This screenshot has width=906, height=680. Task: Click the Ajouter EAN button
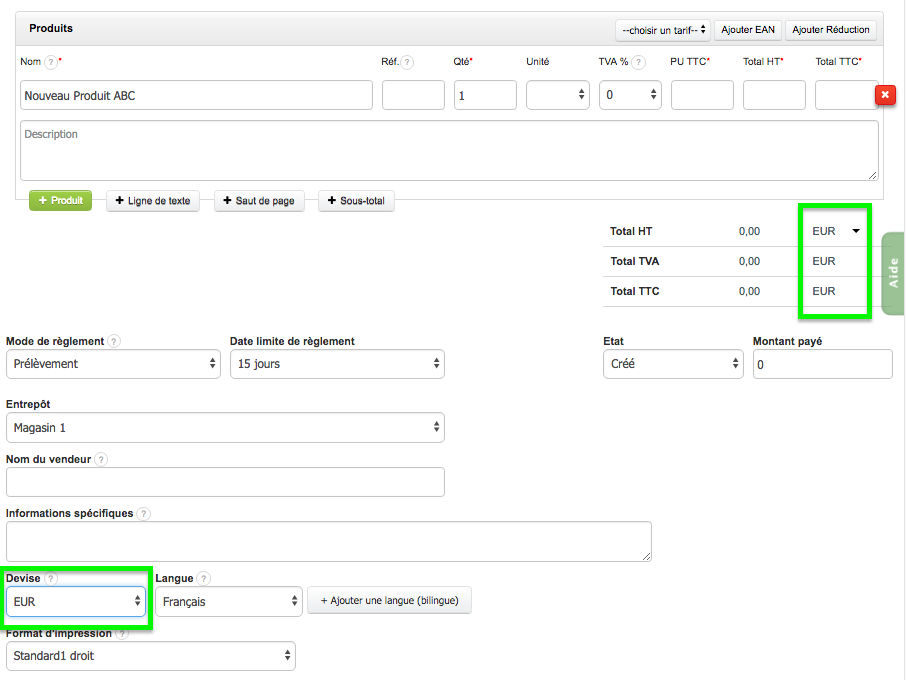[x=747, y=30]
